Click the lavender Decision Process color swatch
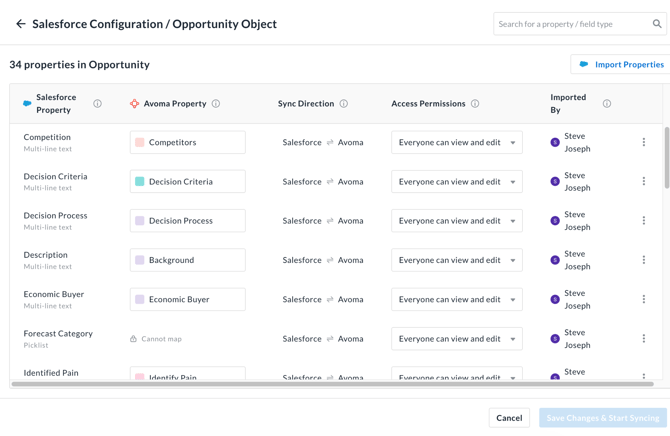The height and width of the screenshot is (436, 670). click(x=140, y=221)
